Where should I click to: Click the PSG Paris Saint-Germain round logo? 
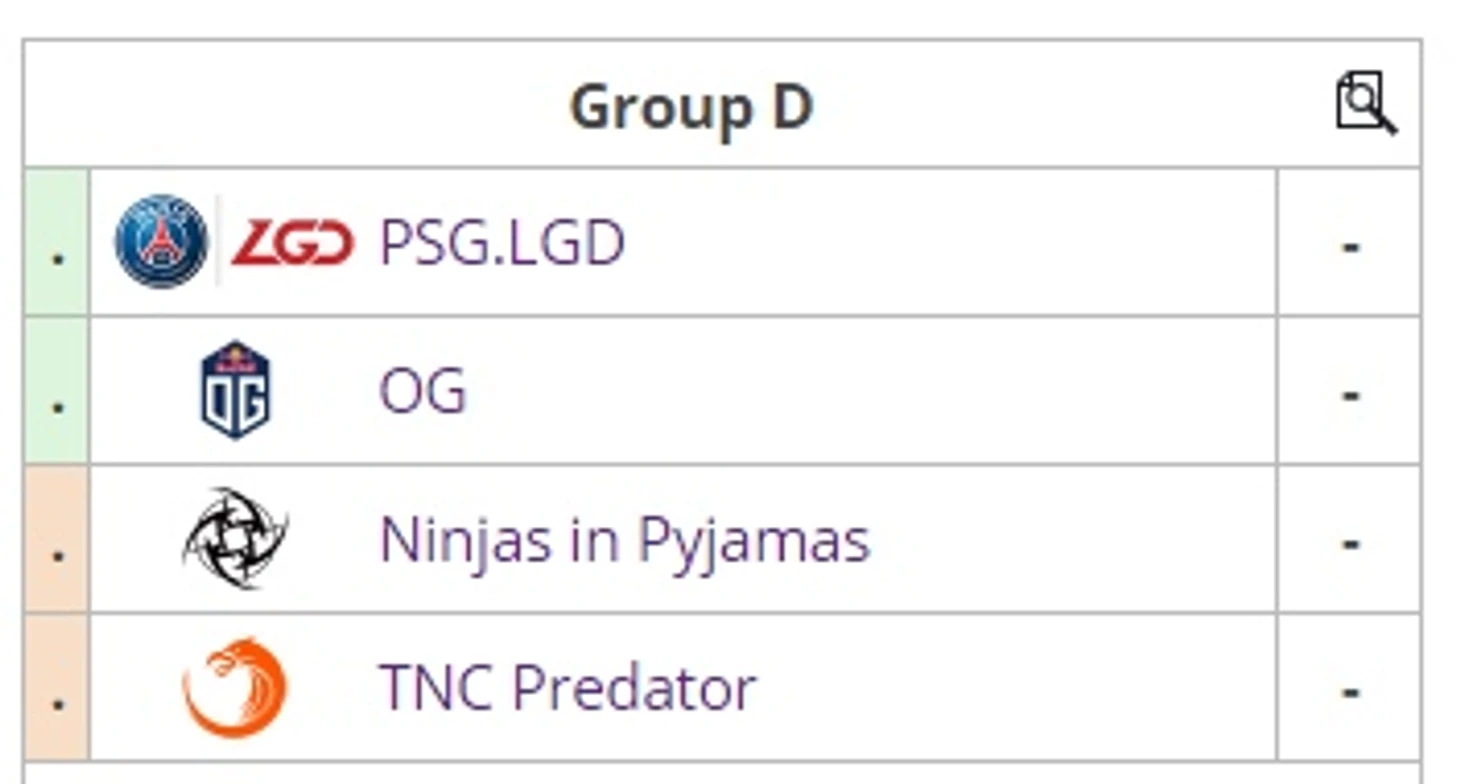161,242
